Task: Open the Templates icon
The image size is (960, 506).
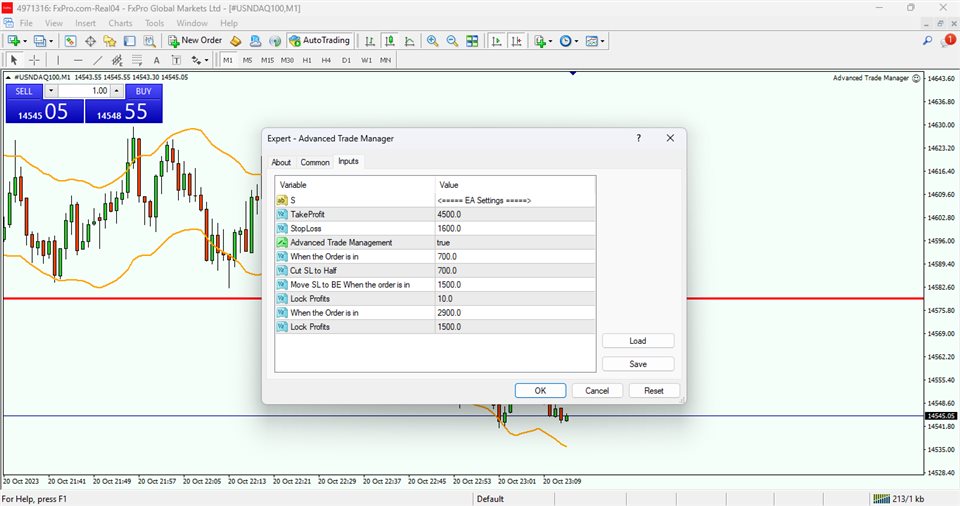Action: (x=591, y=41)
